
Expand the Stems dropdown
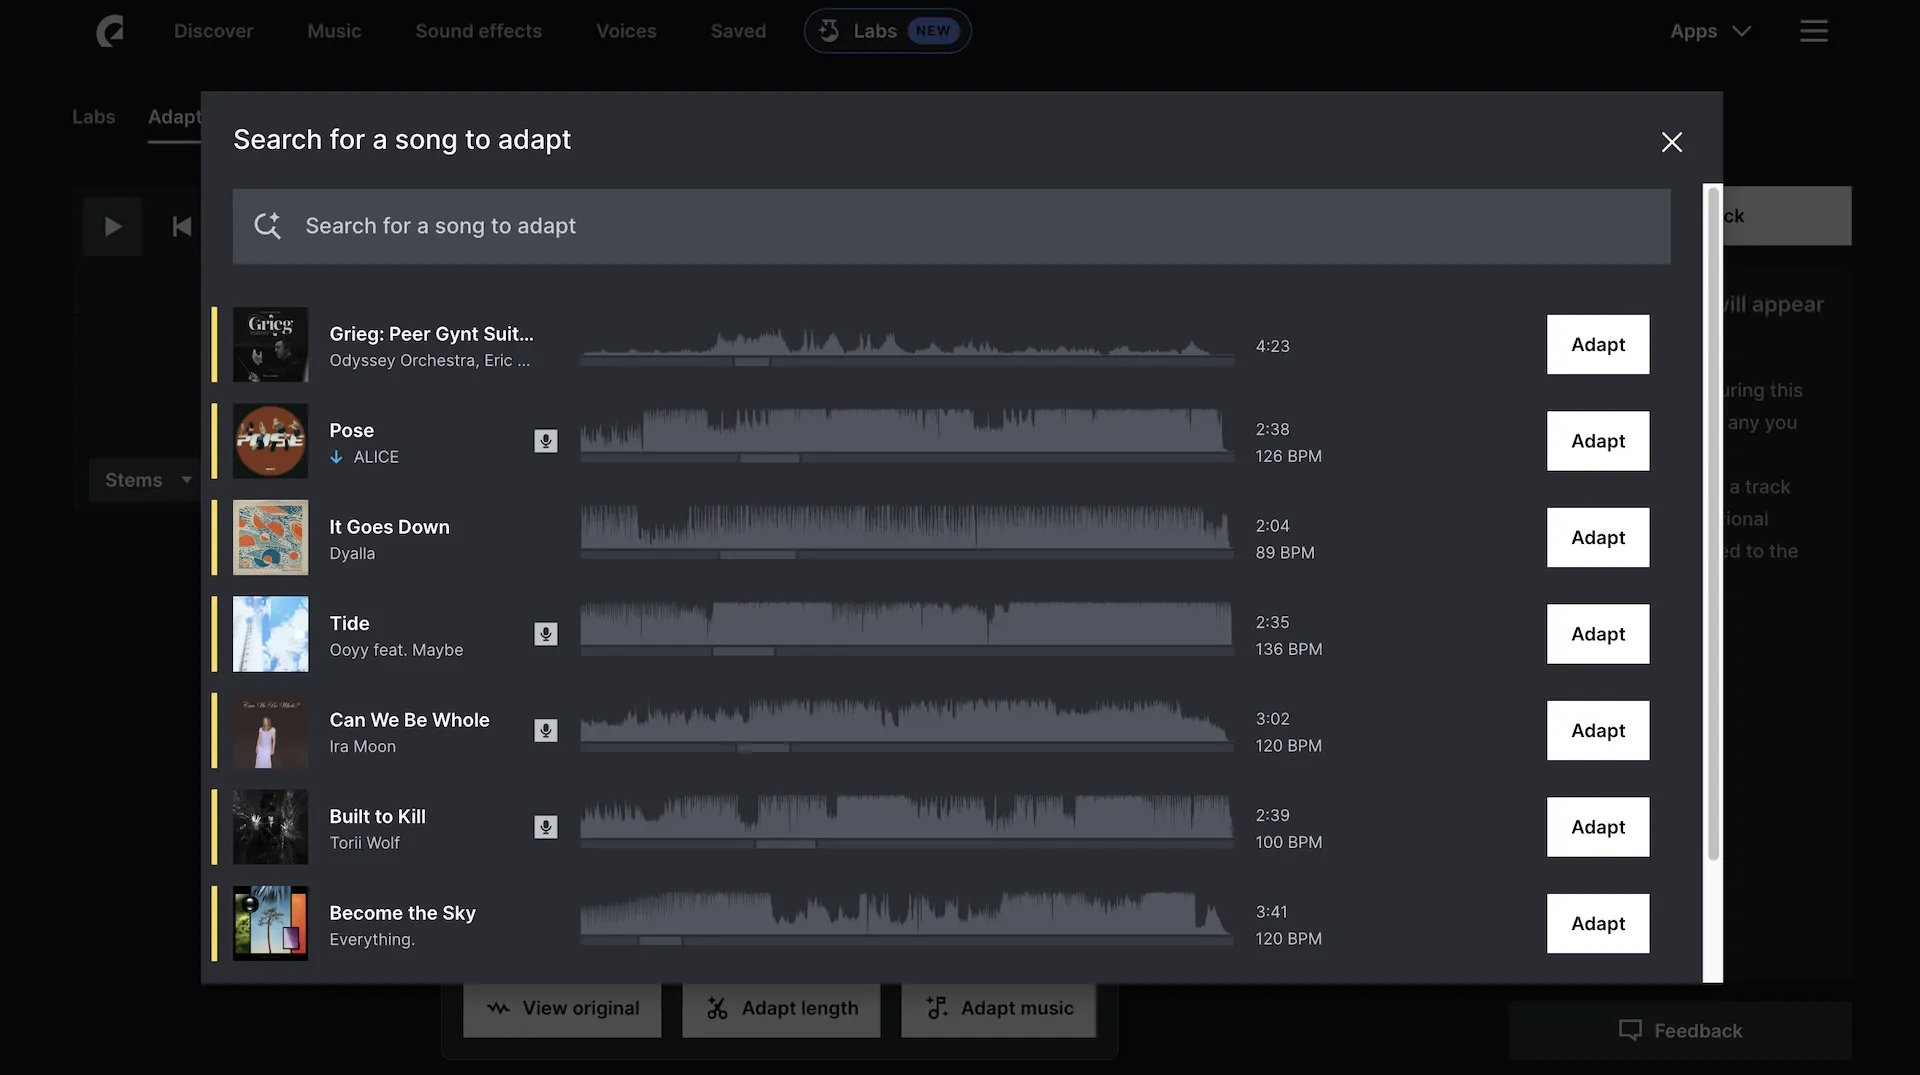tap(146, 479)
